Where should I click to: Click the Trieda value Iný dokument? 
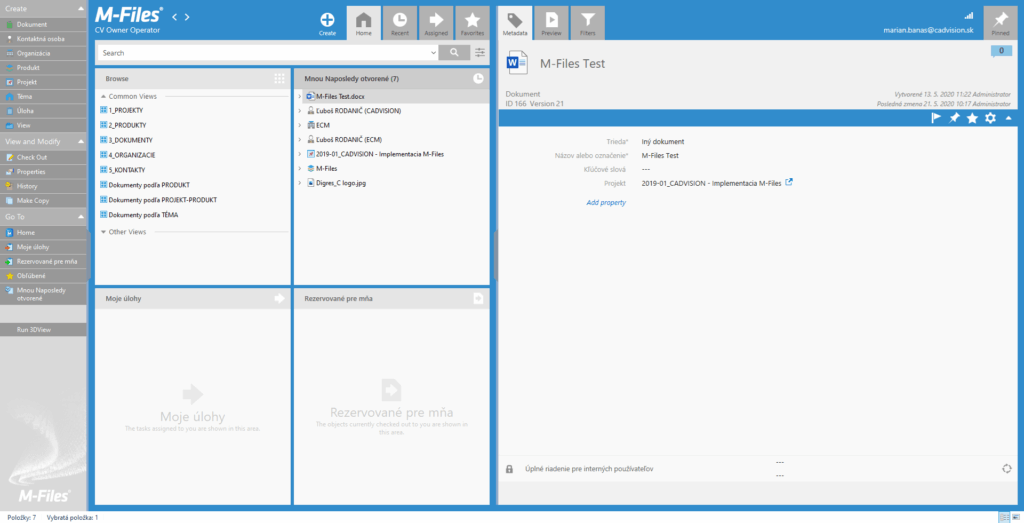point(663,141)
